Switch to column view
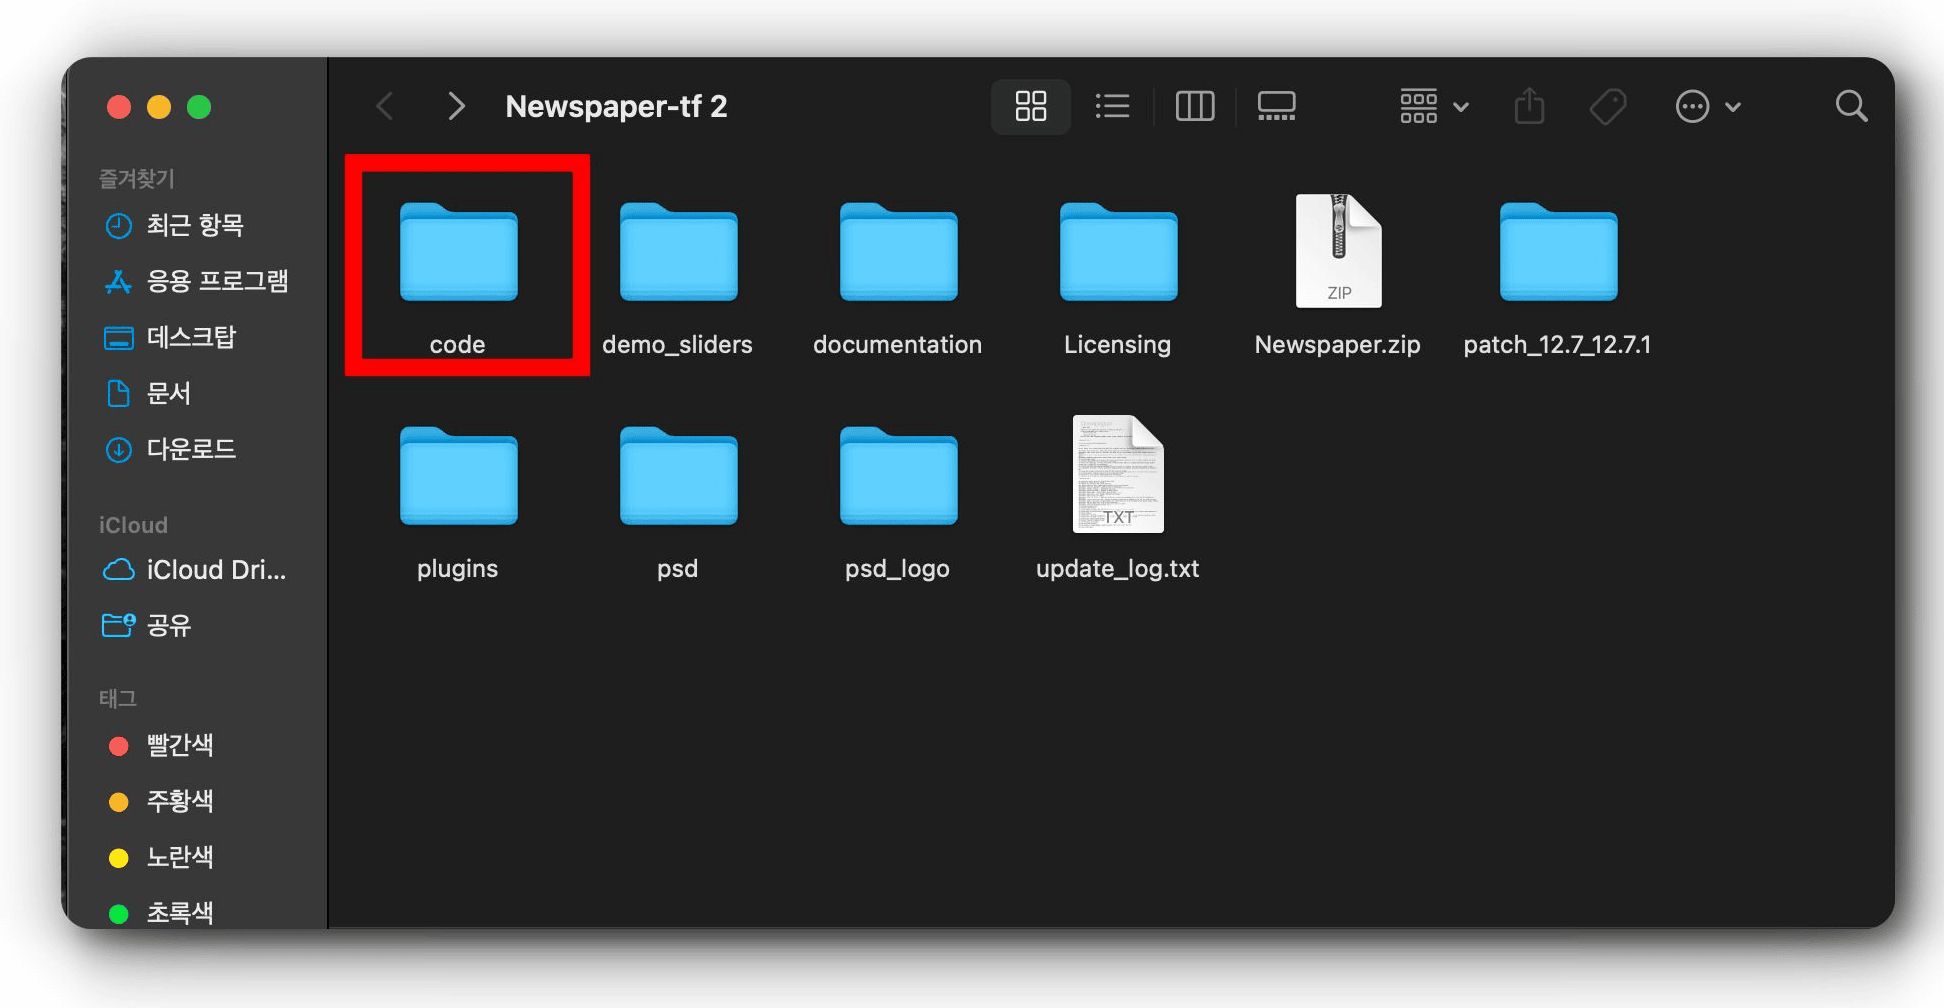Viewport: 1944px width, 1008px height. [x=1194, y=106]
